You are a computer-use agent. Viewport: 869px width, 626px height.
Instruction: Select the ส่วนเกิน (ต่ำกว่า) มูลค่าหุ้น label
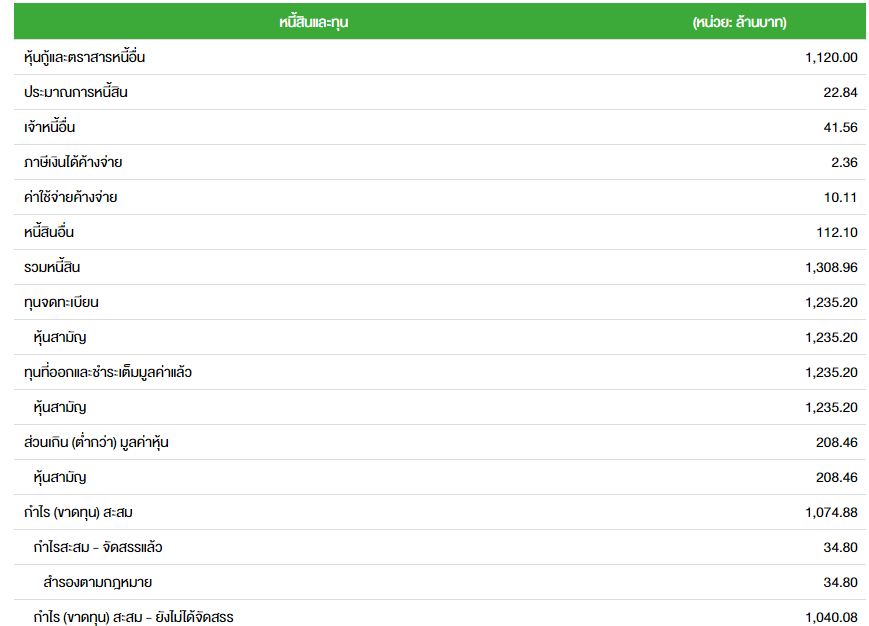pos(96,442)
